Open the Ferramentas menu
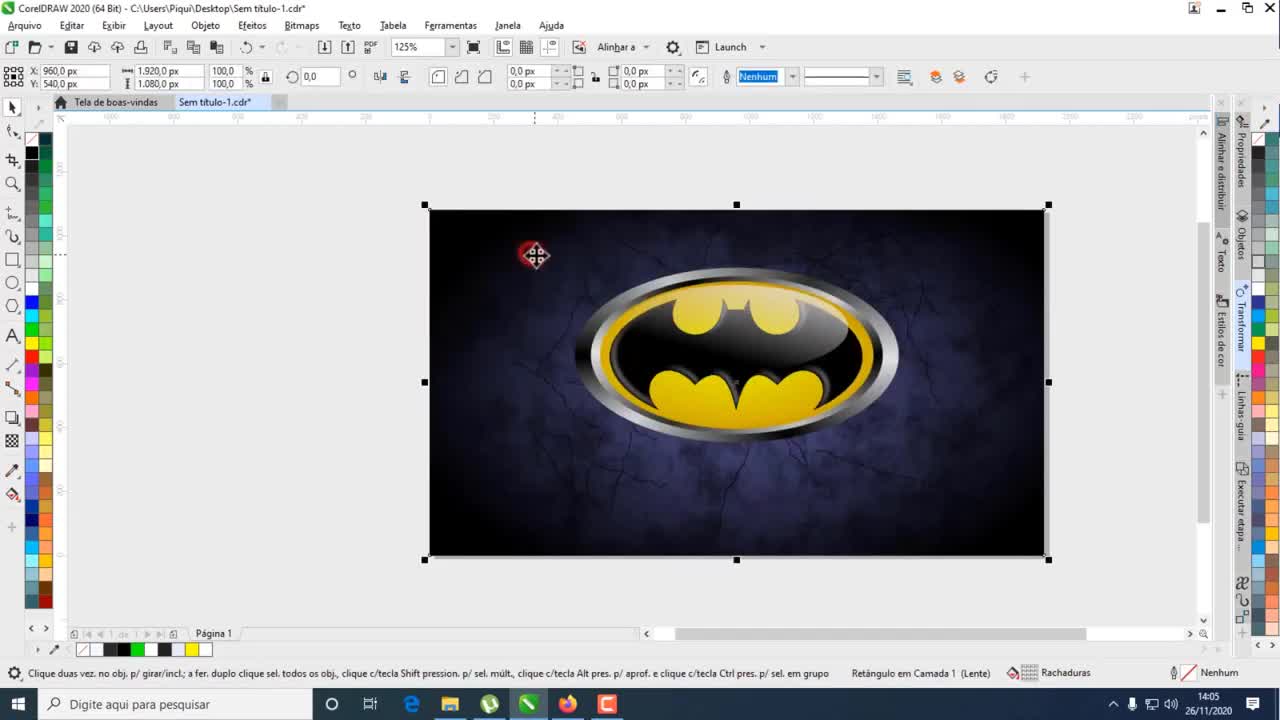1280x720 pixels. (x=450, y=25)
